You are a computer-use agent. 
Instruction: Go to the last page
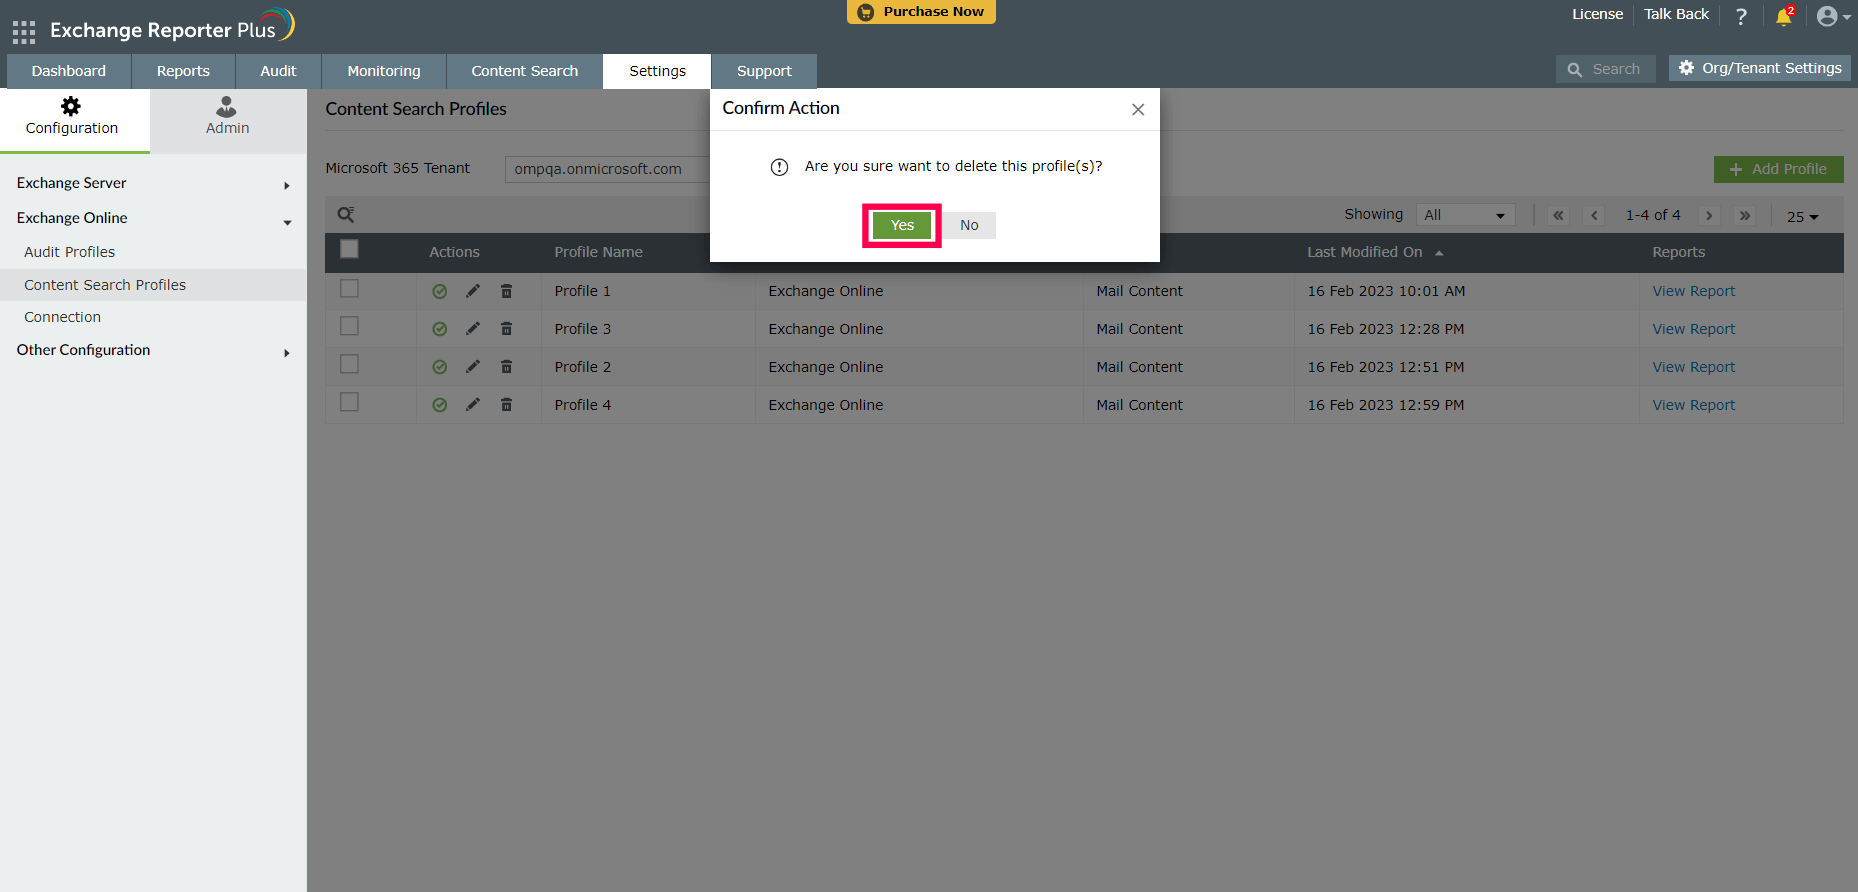(x=1745, y=215)
